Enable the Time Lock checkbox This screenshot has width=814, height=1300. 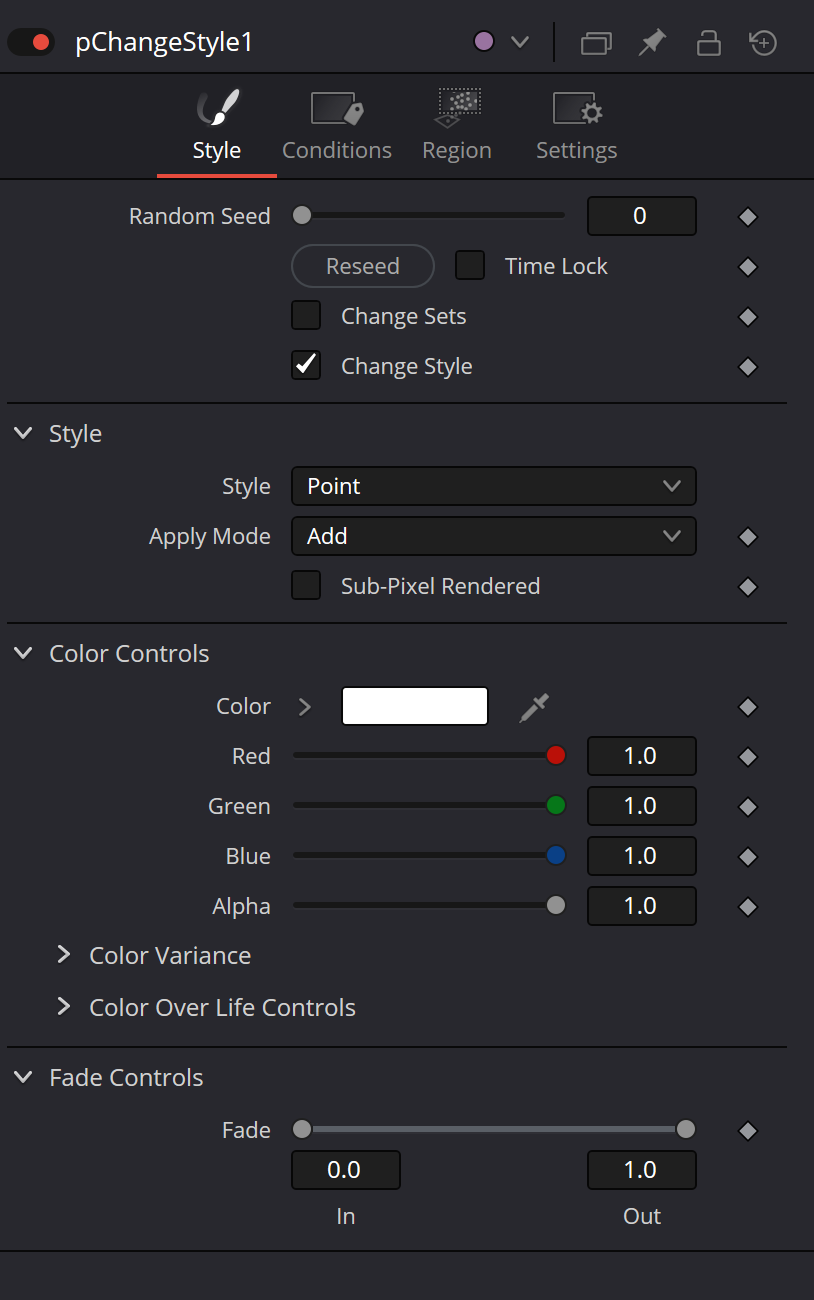(x=470, y=266)
